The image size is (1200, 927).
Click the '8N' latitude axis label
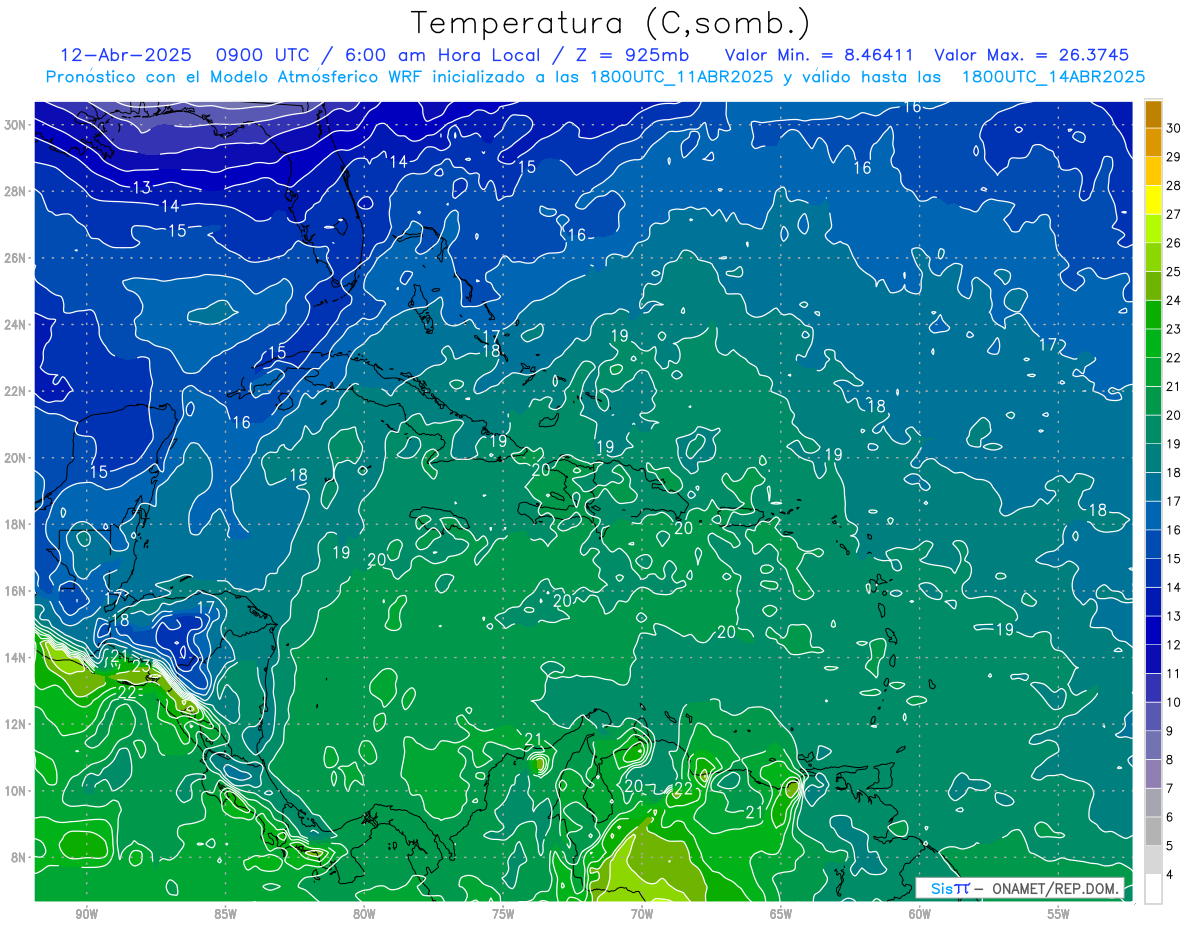coord(20,857)
